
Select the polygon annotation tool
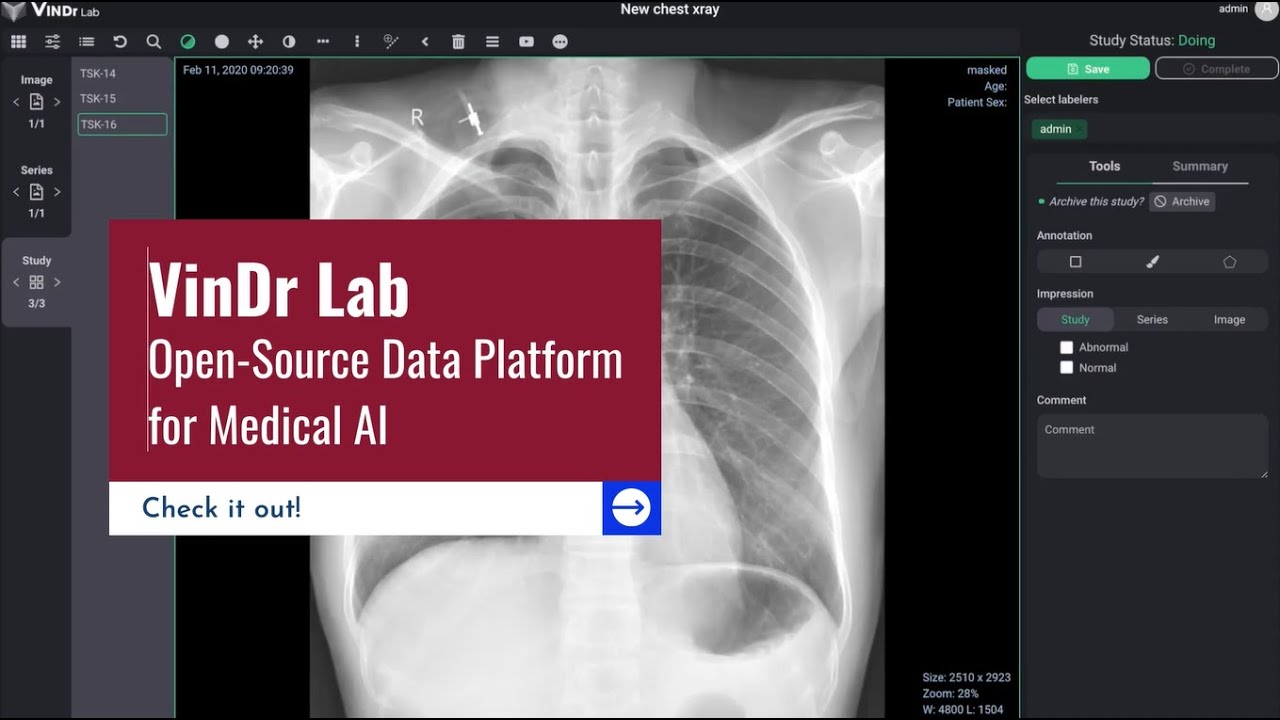coord(1230,262)
